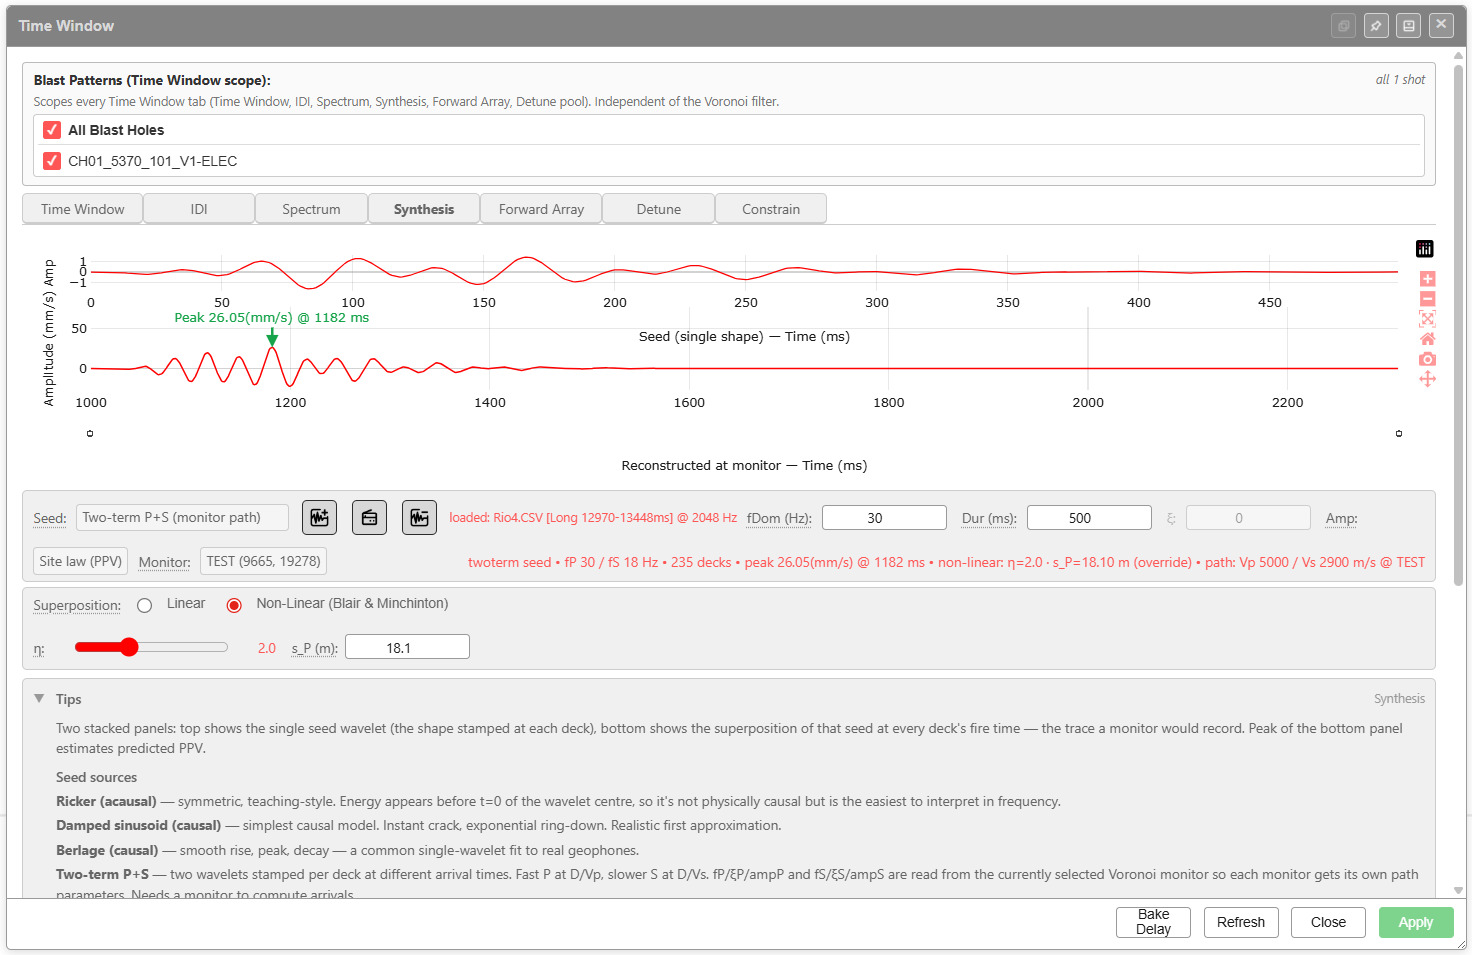Viewport: 1472px width, 955px height.
Task: Click the 'Two-term P+S' tip heading
Action: [x=102, y=874]
